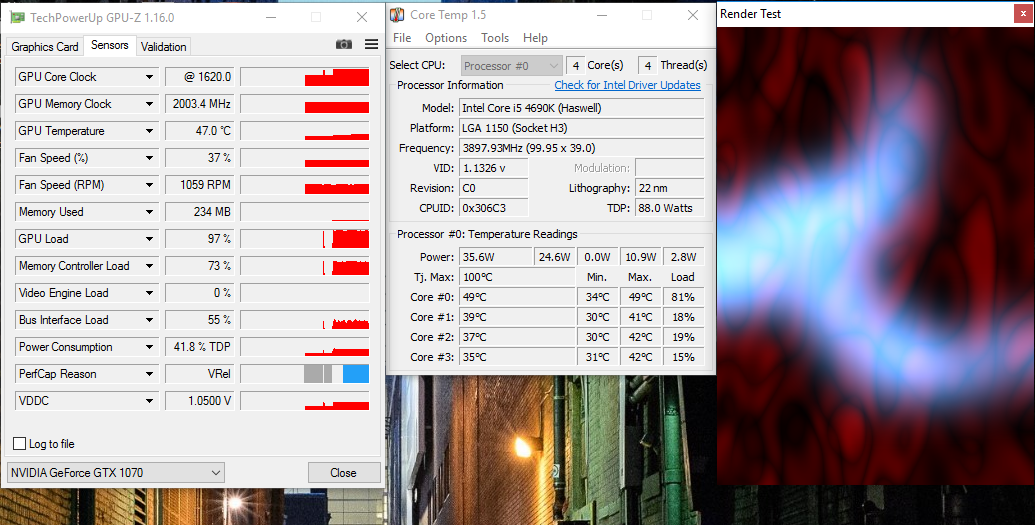This screenshot has height=525, width=1035.
Task: Open the GPU-Z hamburger menu icon
Action: (x=372, y=44)
